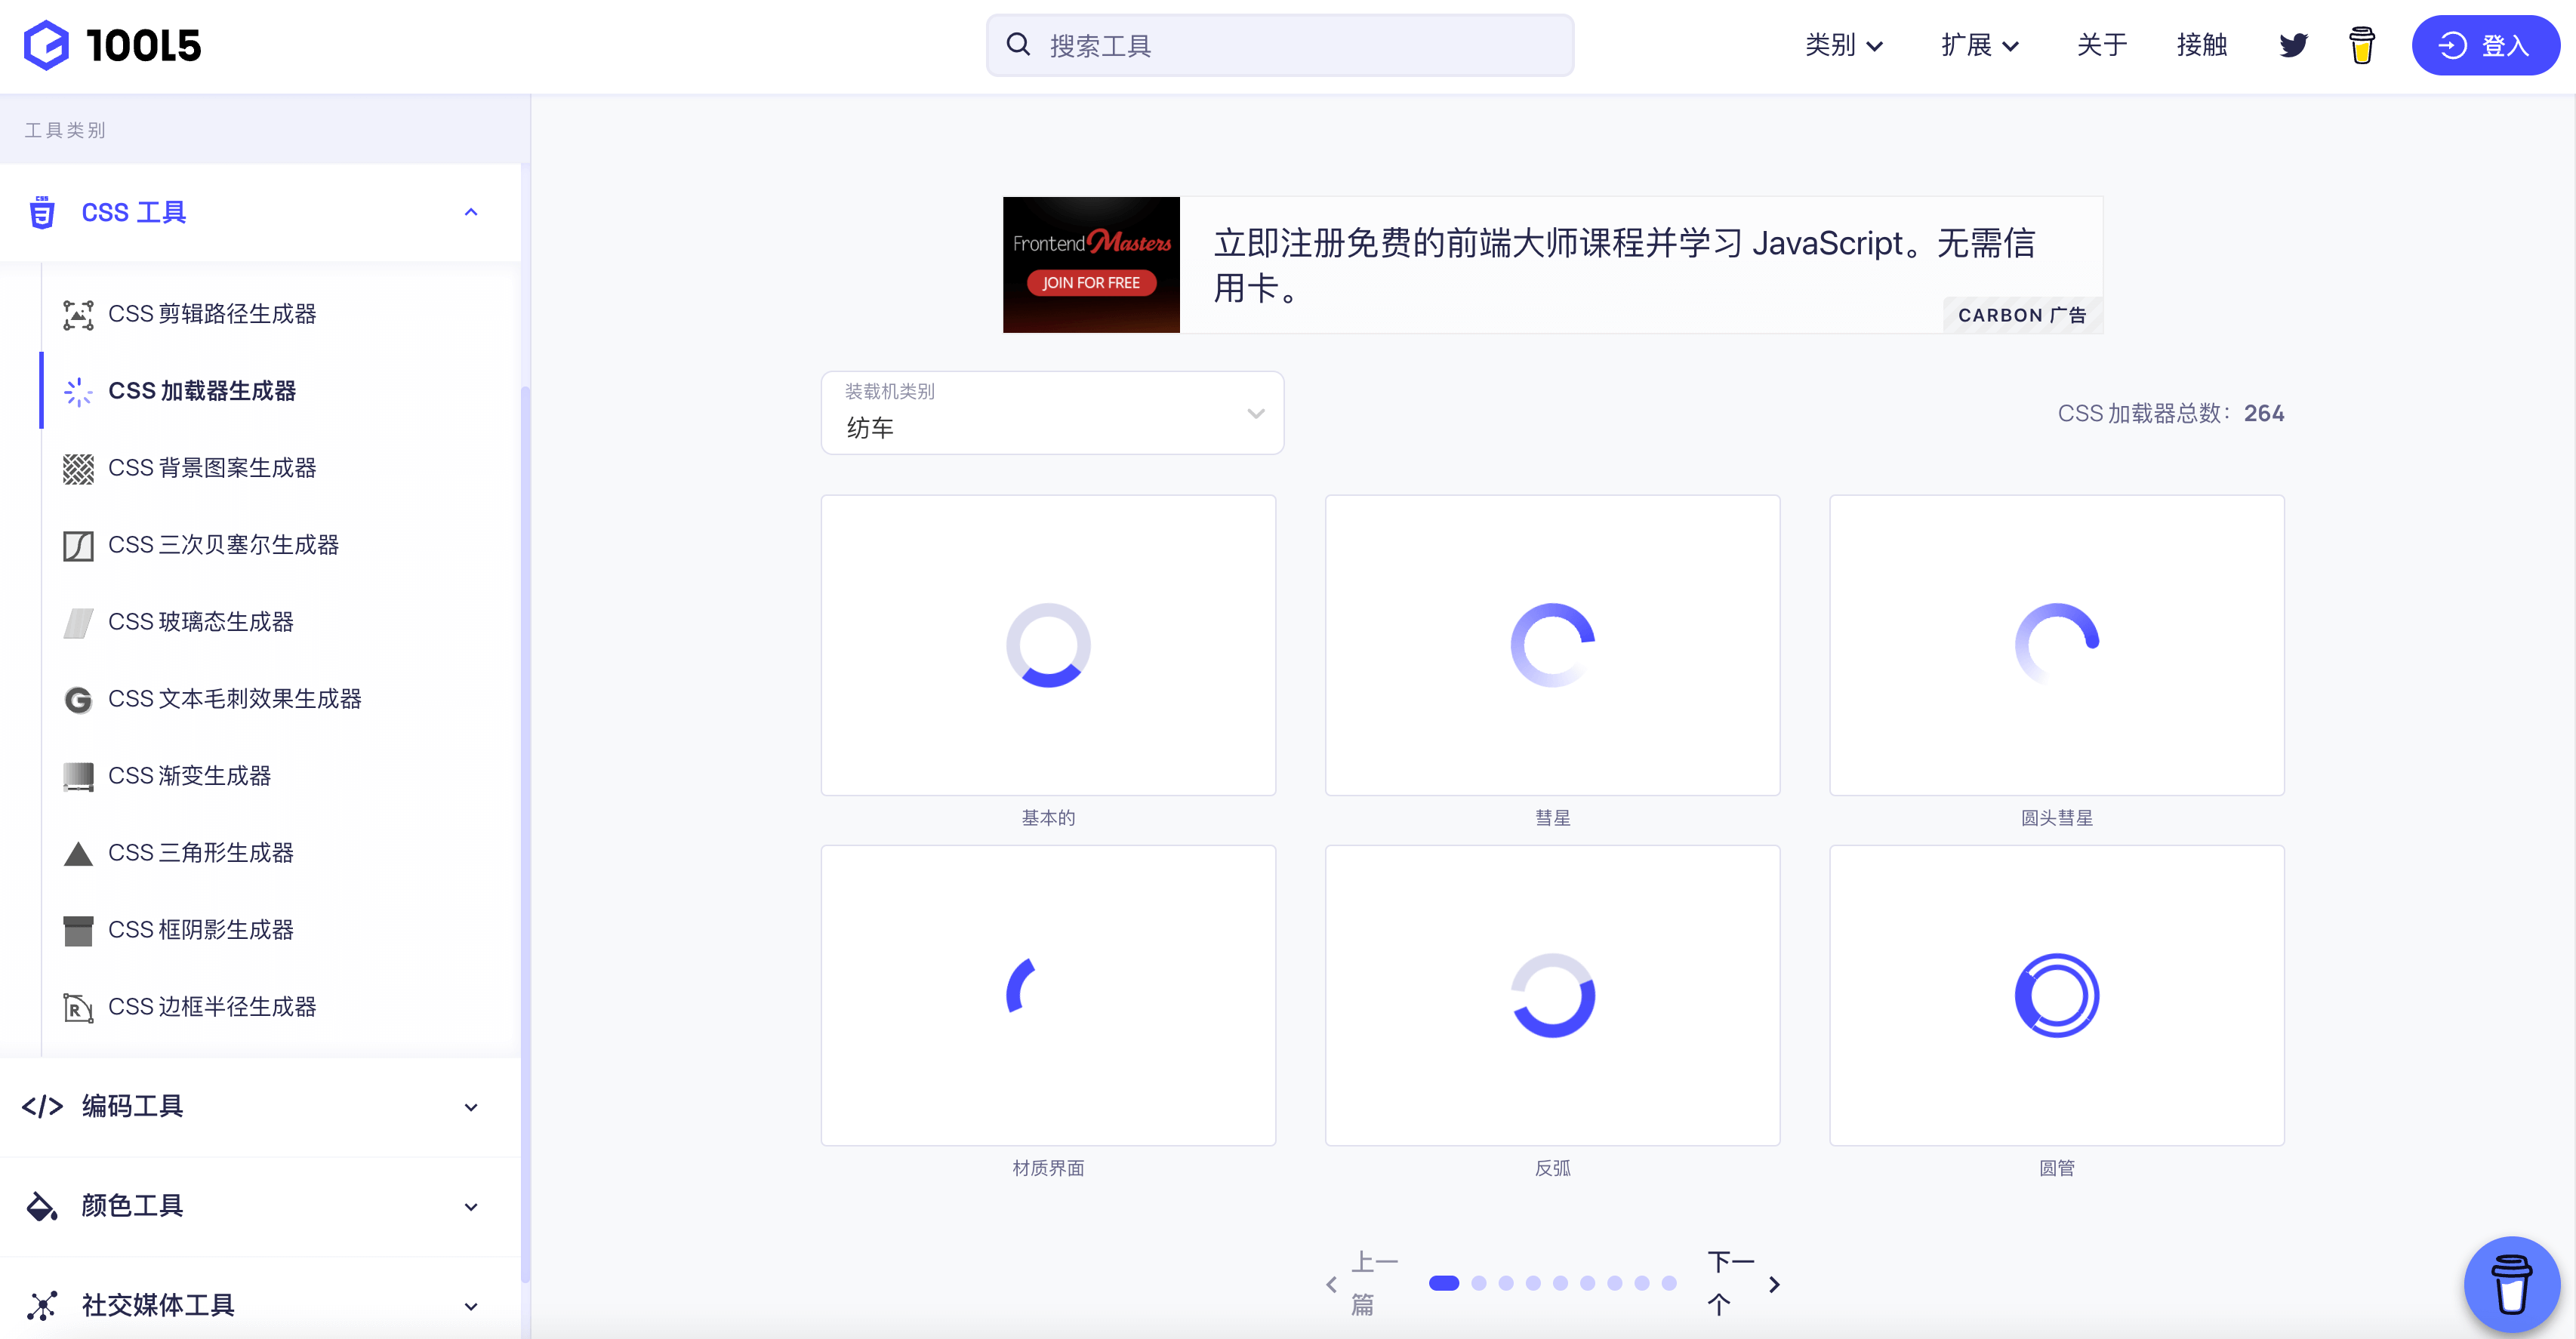This screenshot has width=2576, height=1339.
Task: Collapse the CSS 工具 category
Action: (471, 212)
